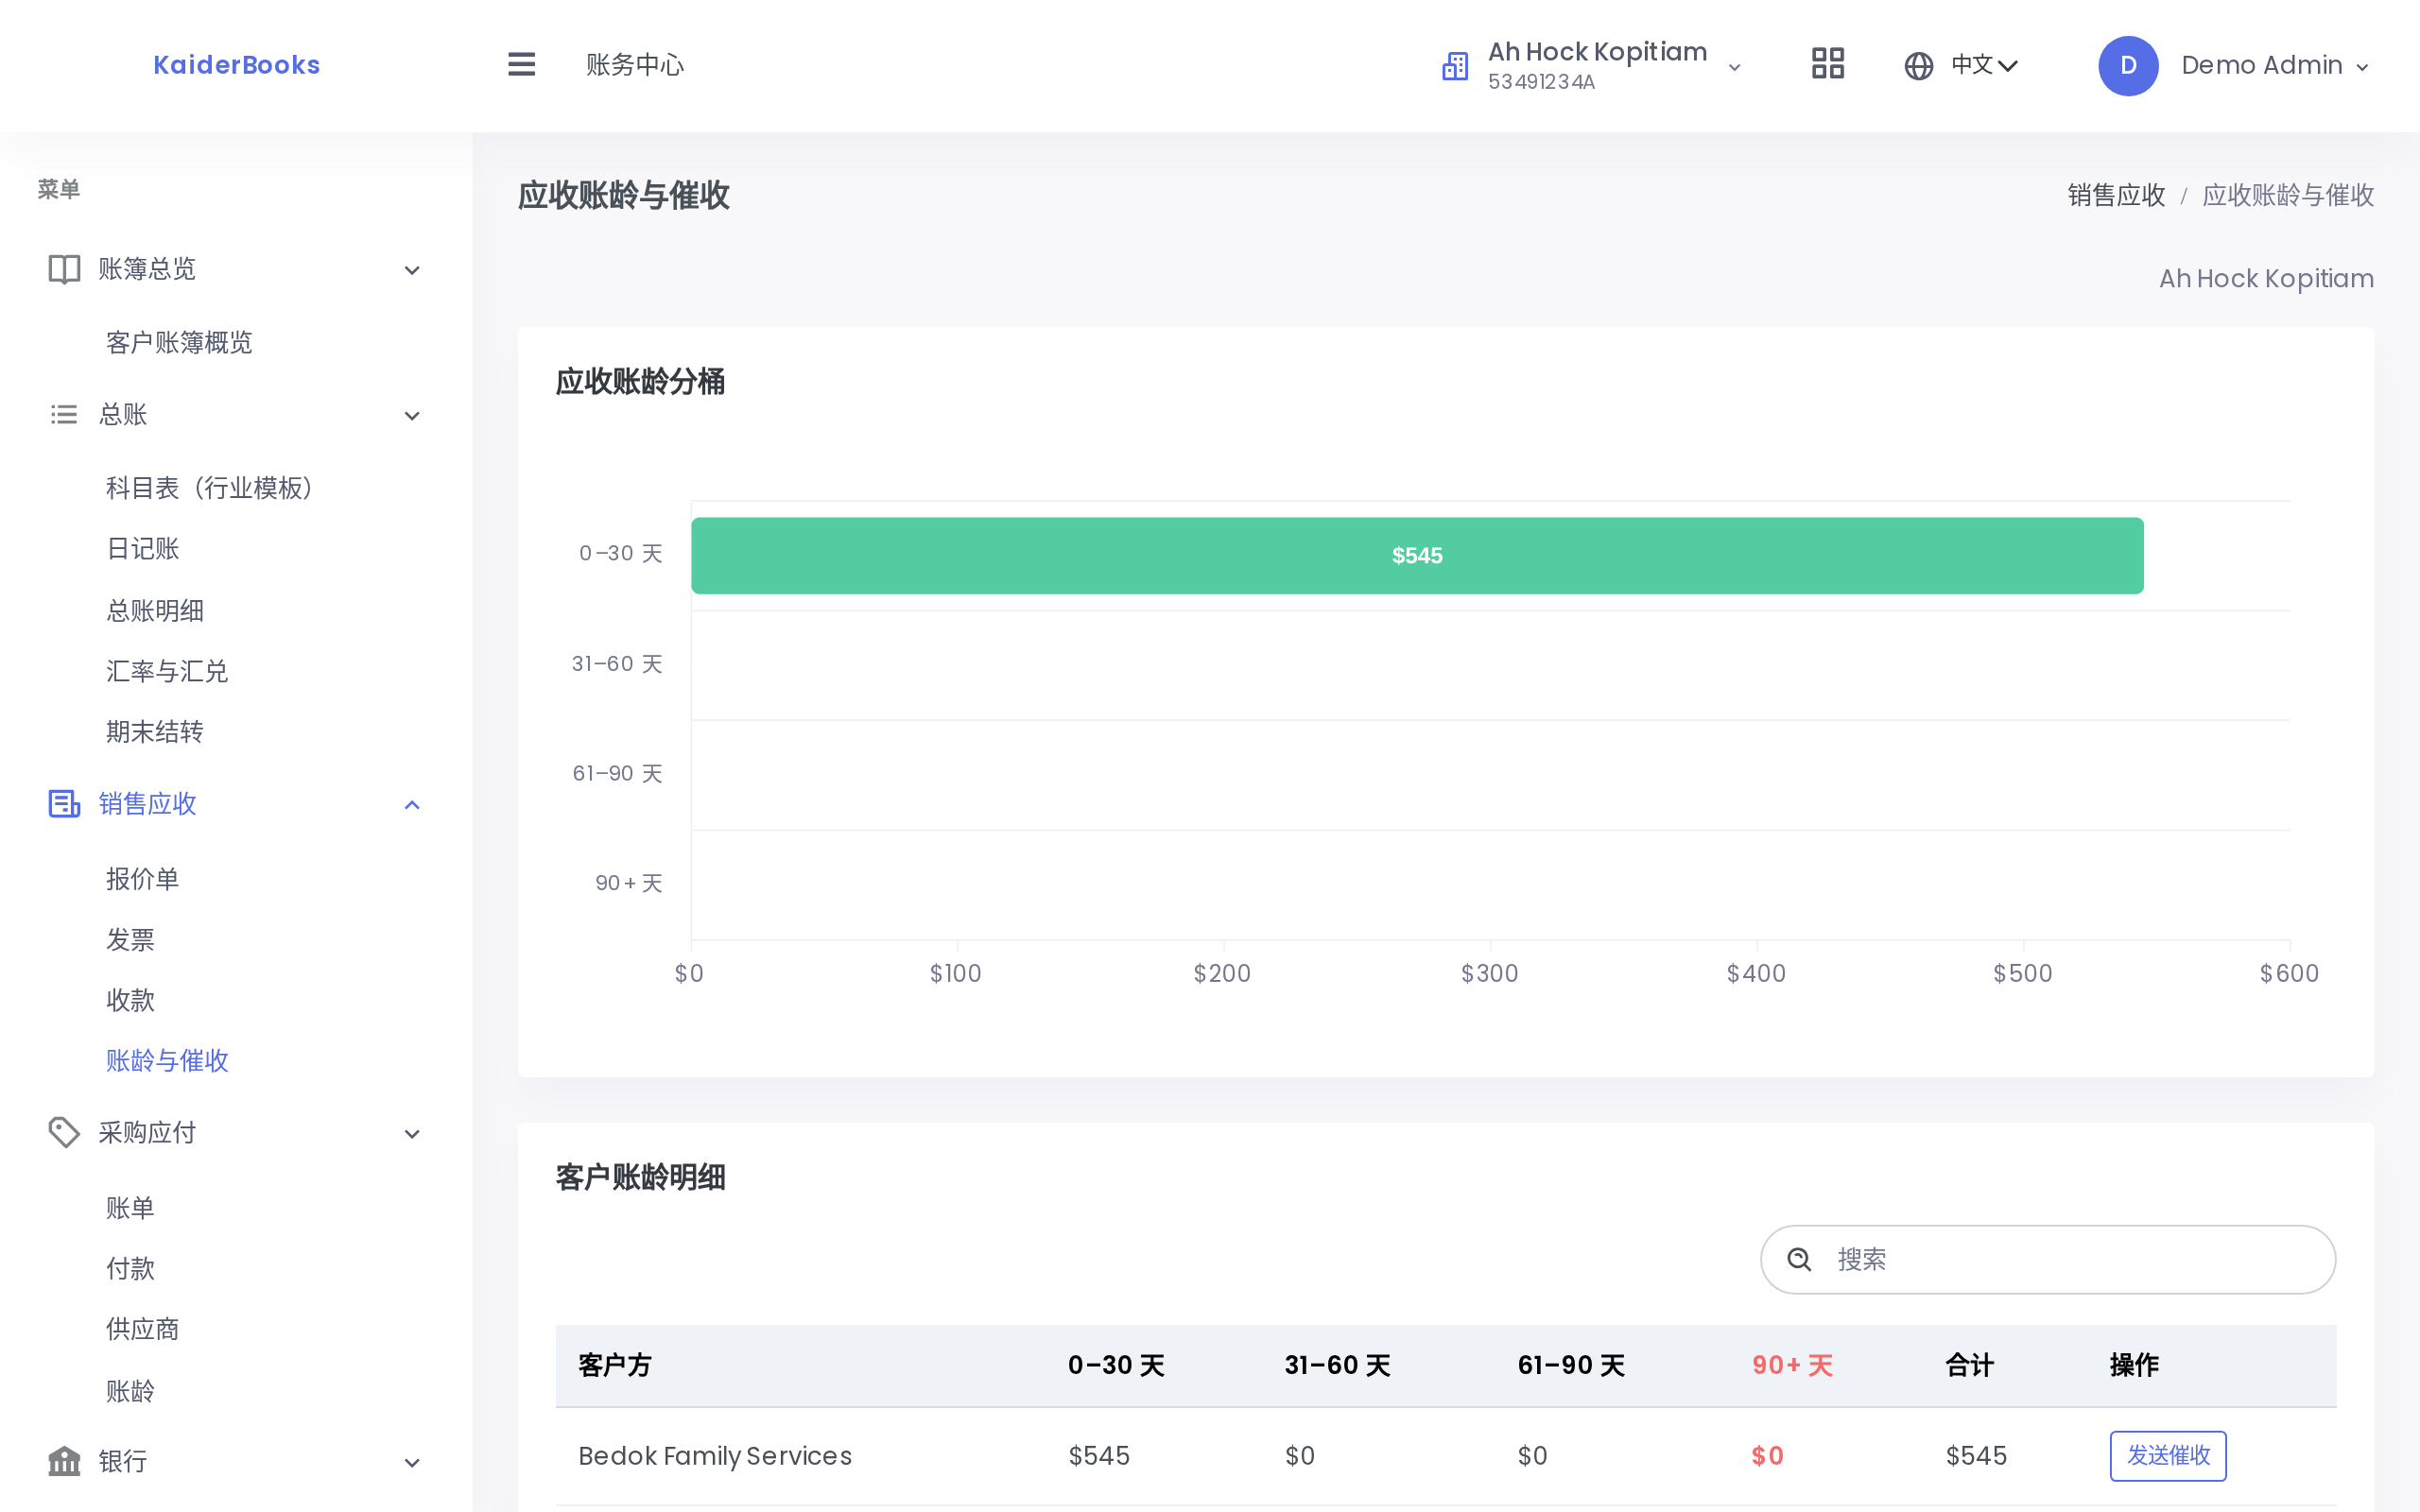Viewport: 2420px width, 1512px height.
Task: Open 付款 menu item
Action: [x=130, y=1269]
